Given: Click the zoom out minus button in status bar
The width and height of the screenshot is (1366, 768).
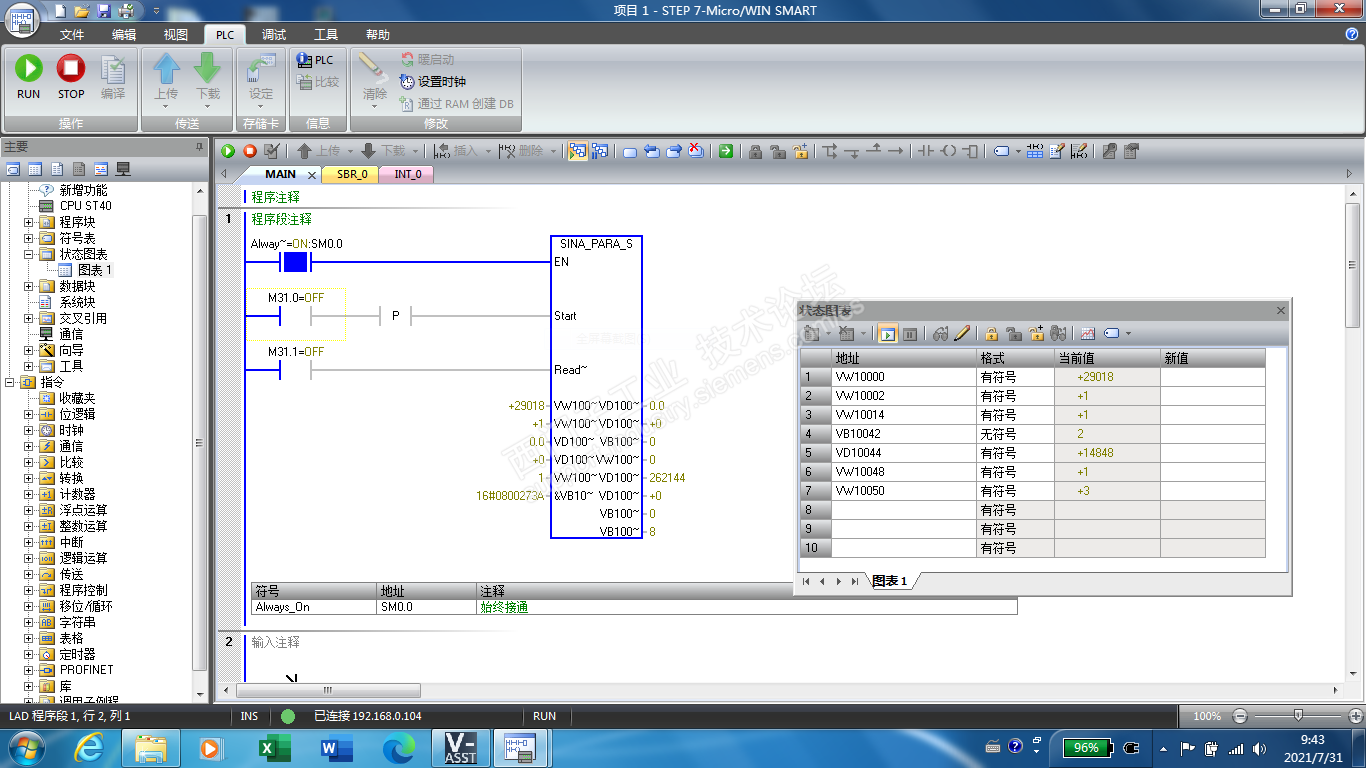Looking at the screenshot, I should tap(1240, 716).
